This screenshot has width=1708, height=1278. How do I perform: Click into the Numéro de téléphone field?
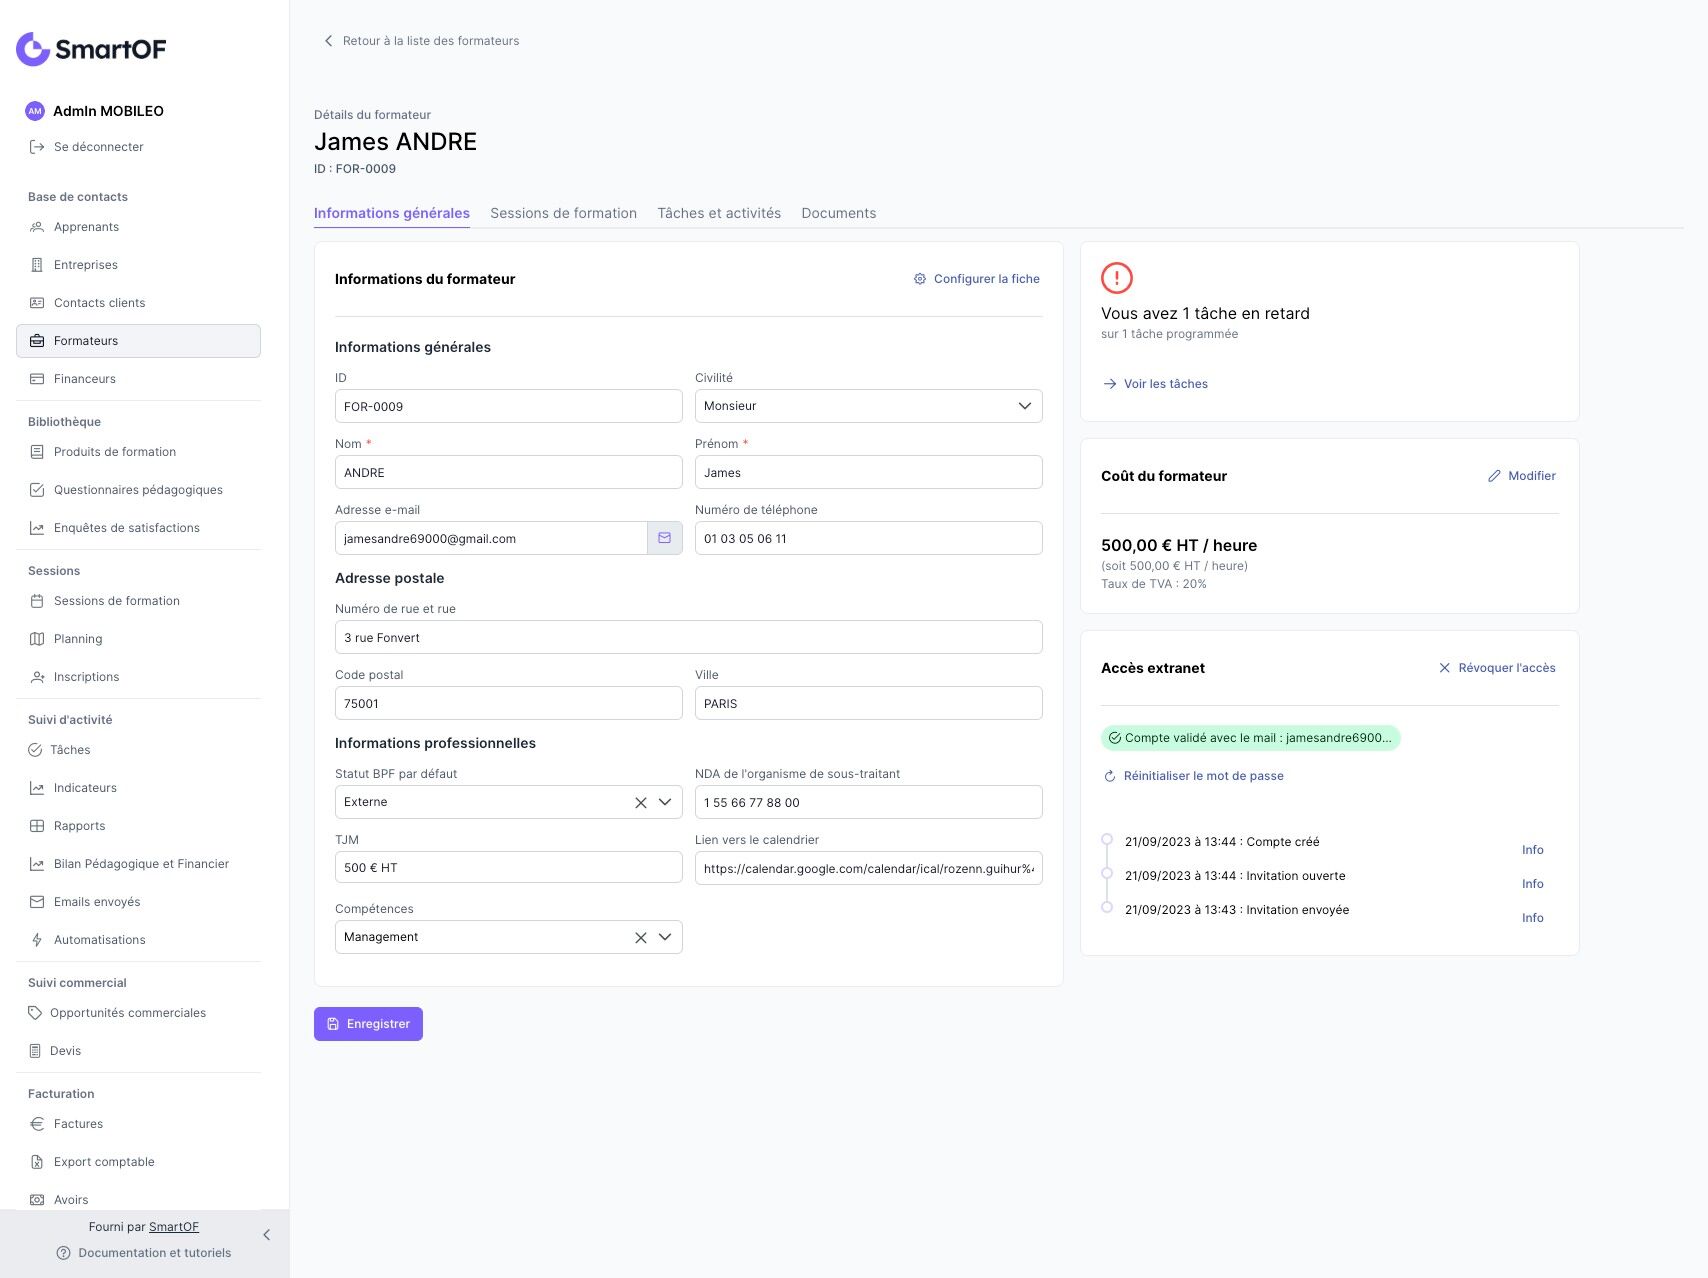point(868,538)
